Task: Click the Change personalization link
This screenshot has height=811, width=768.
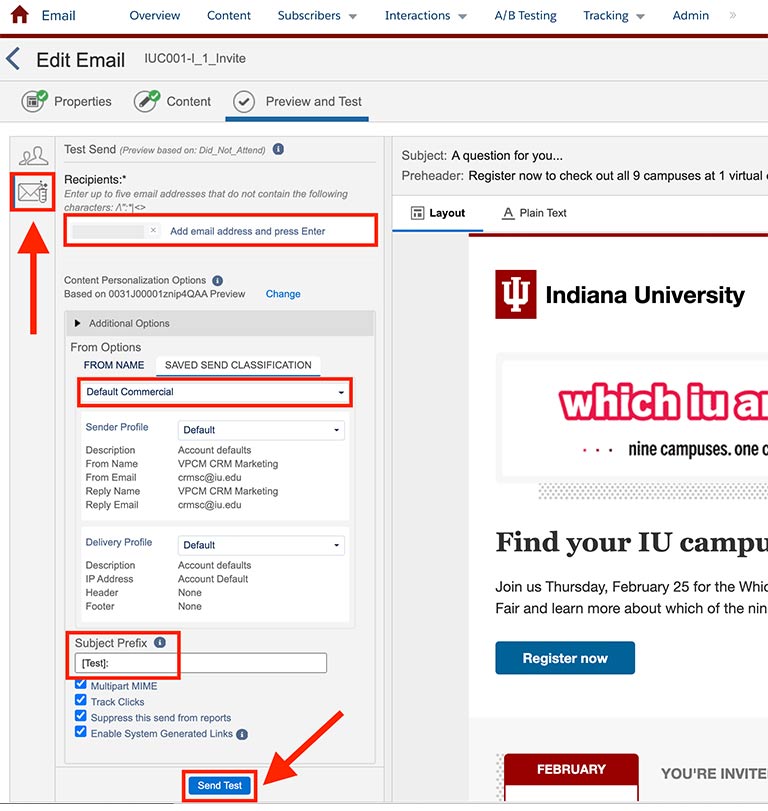Action: [x=283, y=294]
